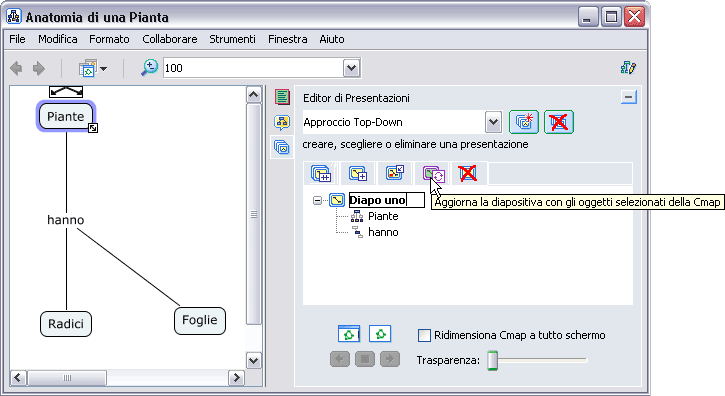Open the Strumenti menu
725x396 pixels.
(x=232, y=39)
